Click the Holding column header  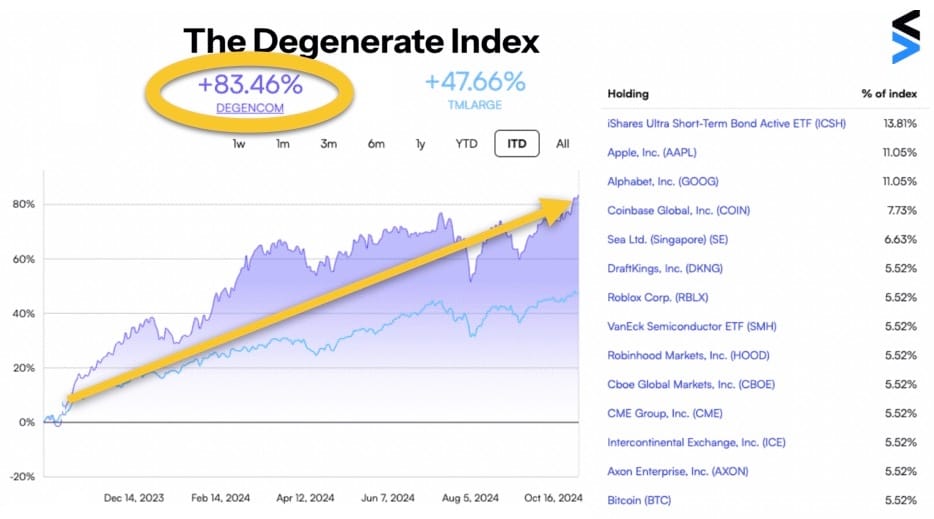click(628, 94)
